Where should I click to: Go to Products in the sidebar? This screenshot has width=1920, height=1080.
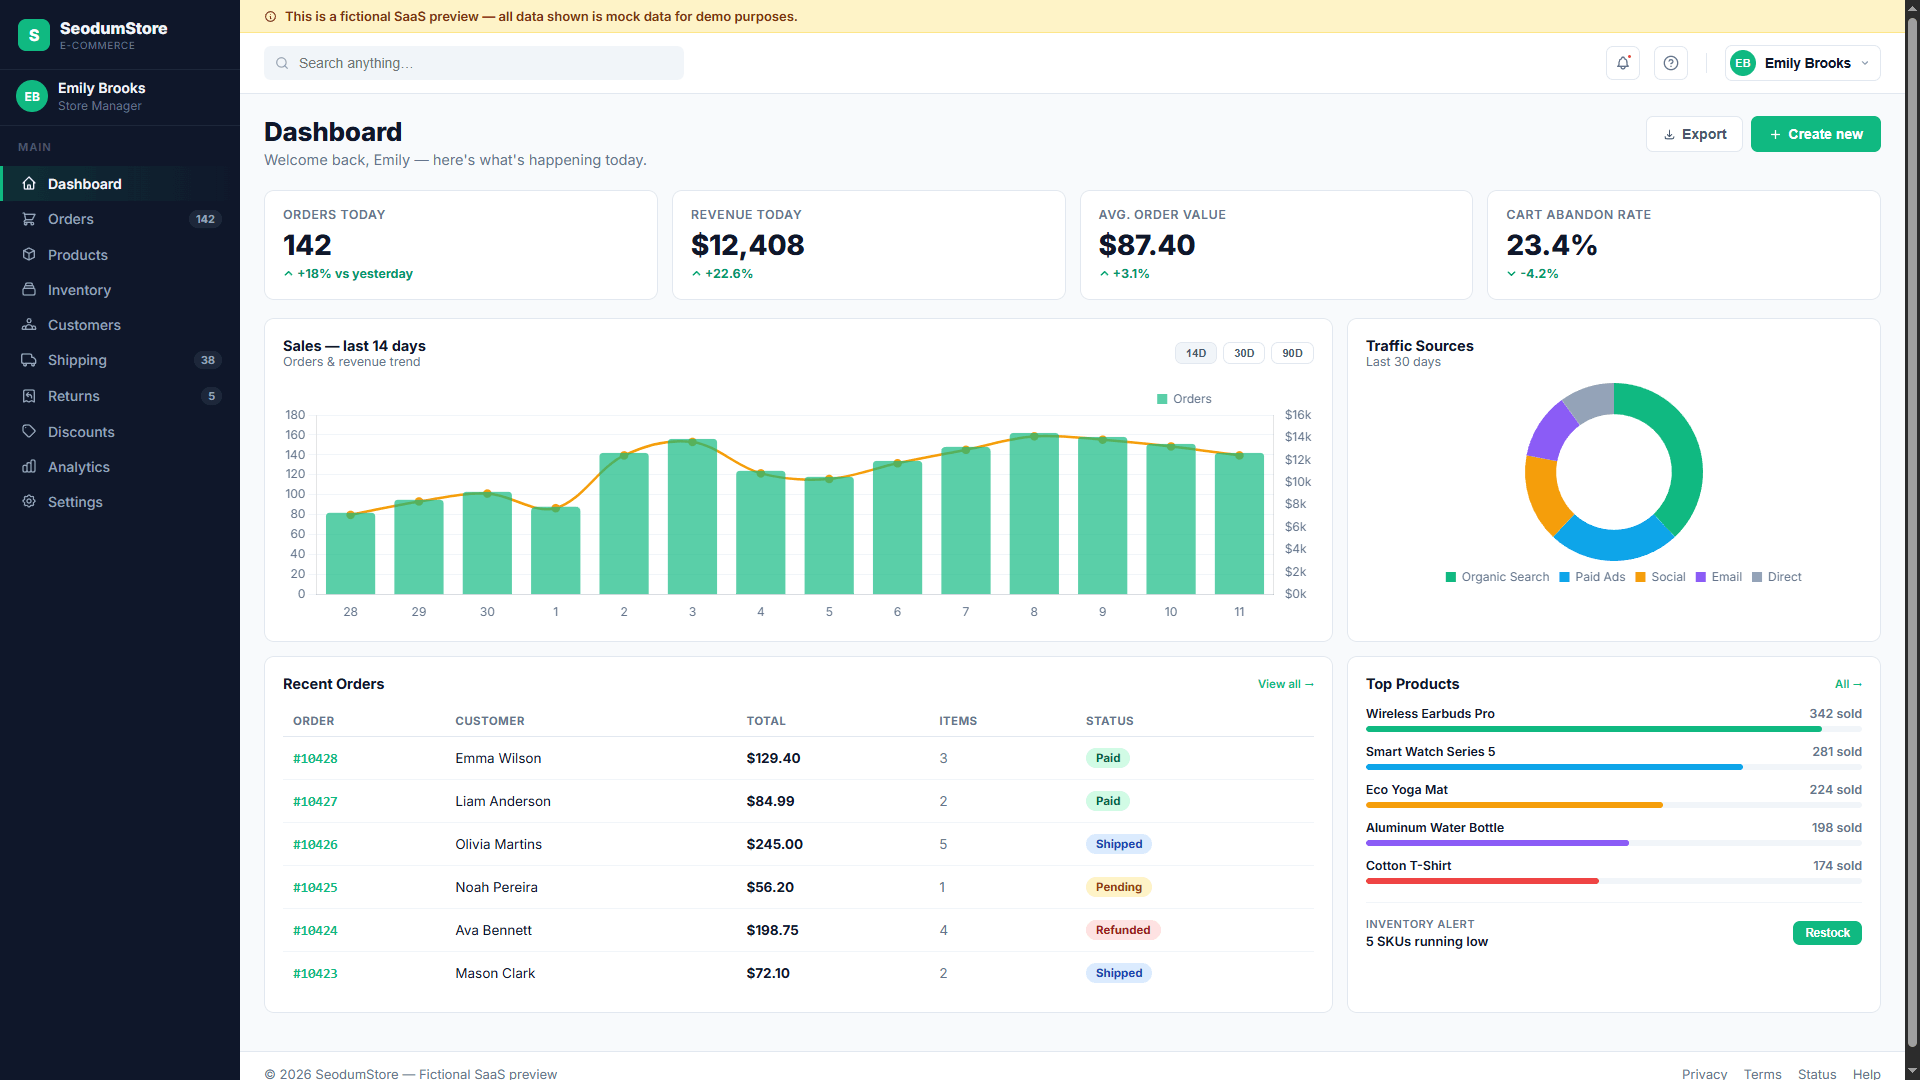click(x=120, y=255)
